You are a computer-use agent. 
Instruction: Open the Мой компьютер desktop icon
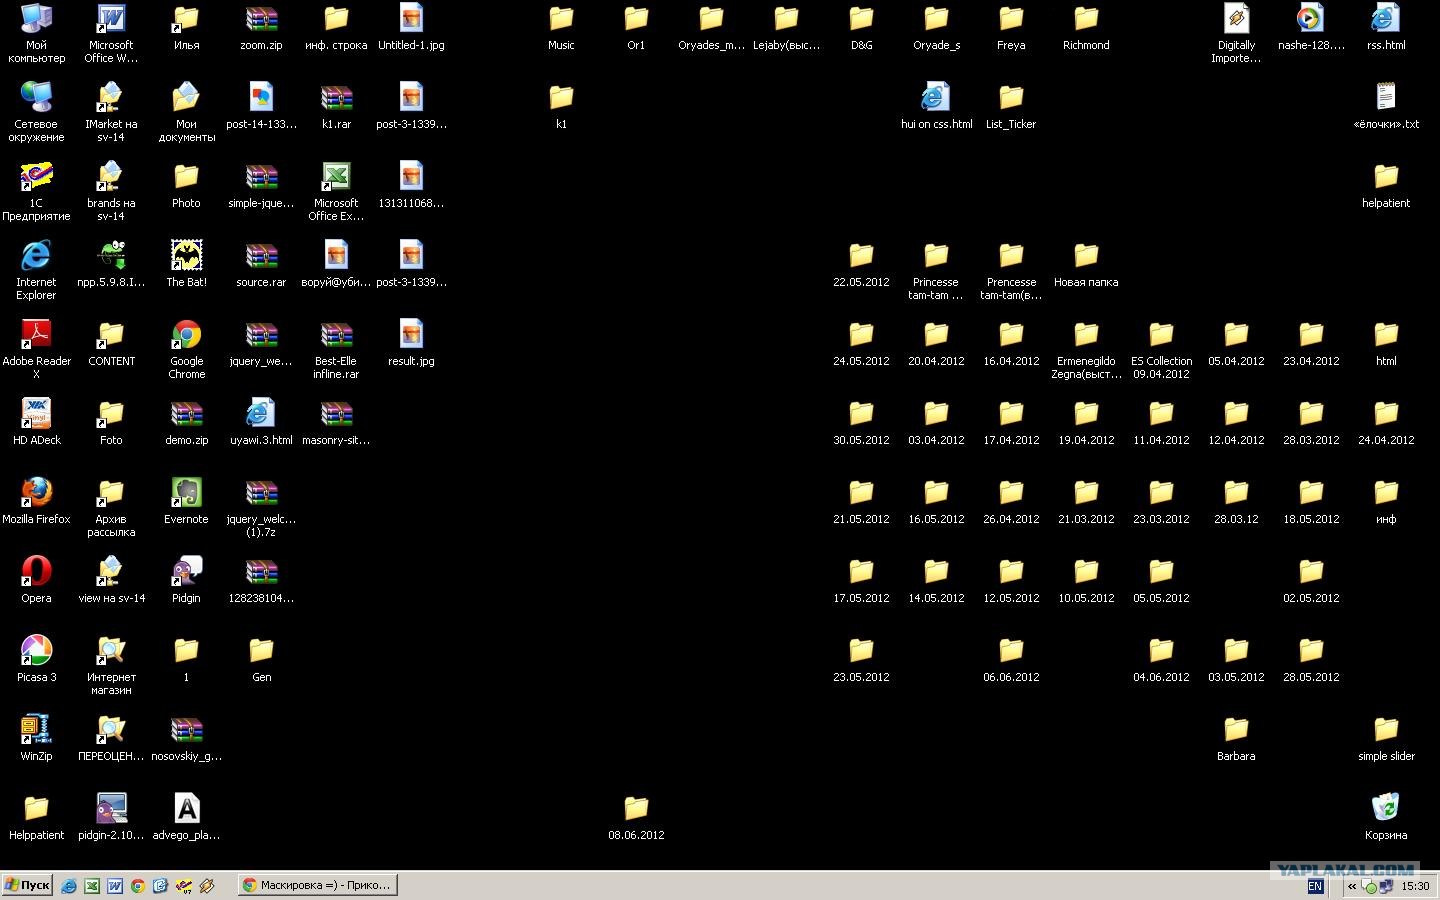36,33
